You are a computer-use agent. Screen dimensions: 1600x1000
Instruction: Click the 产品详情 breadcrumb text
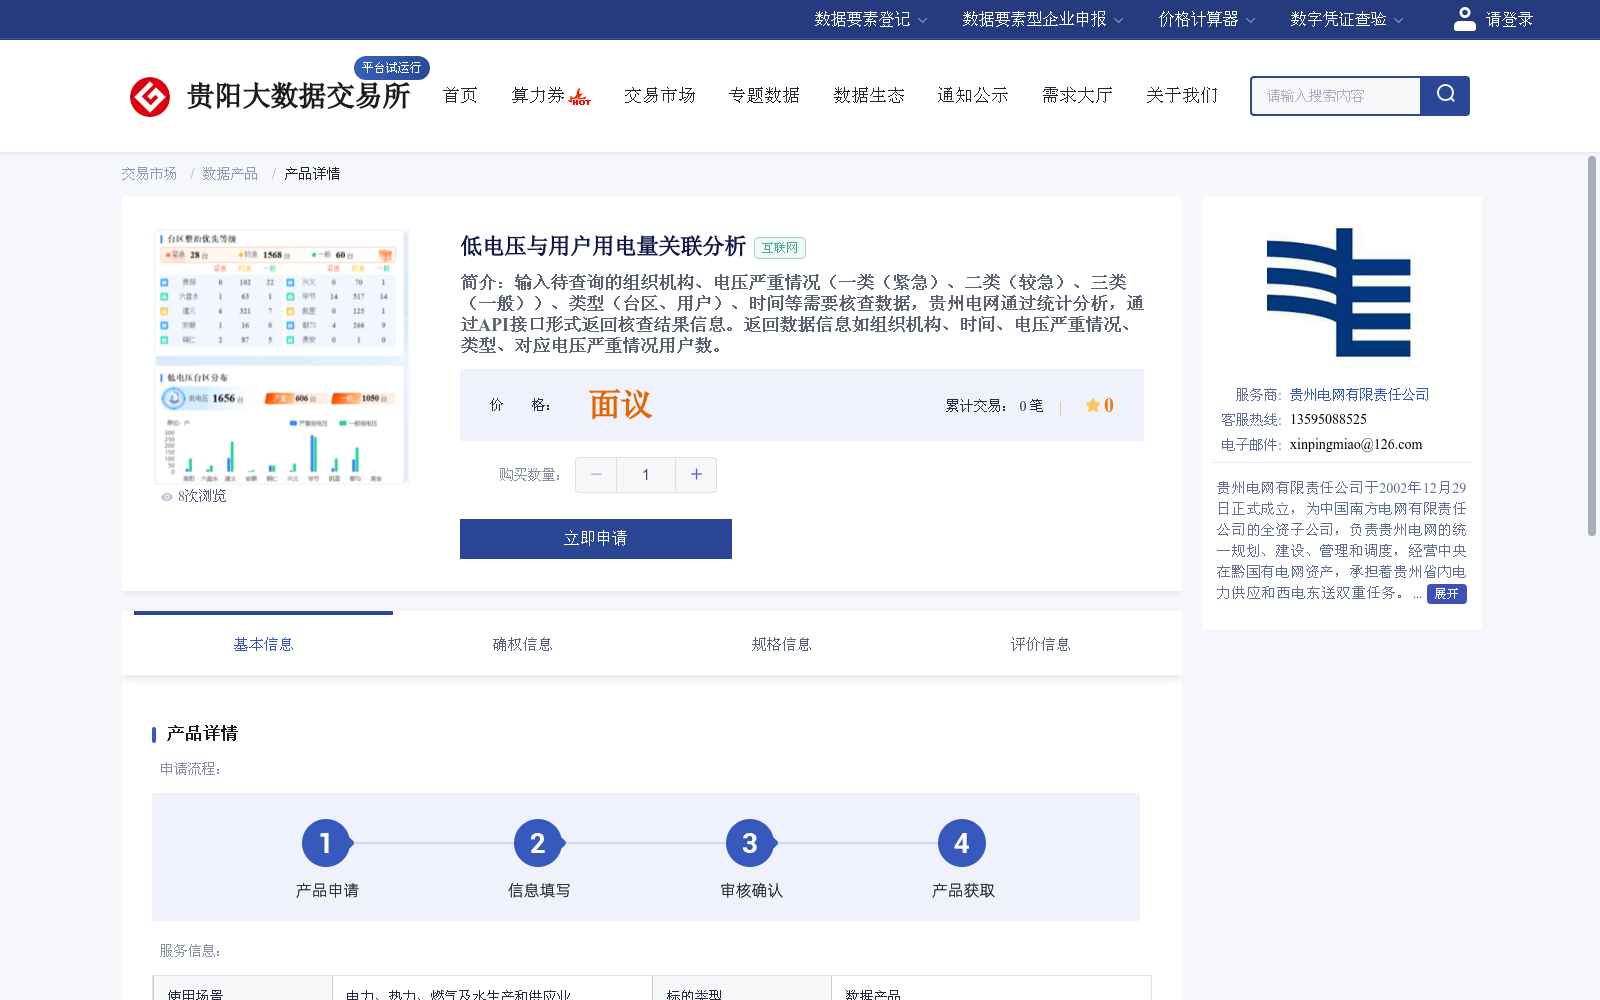[312, 174]
